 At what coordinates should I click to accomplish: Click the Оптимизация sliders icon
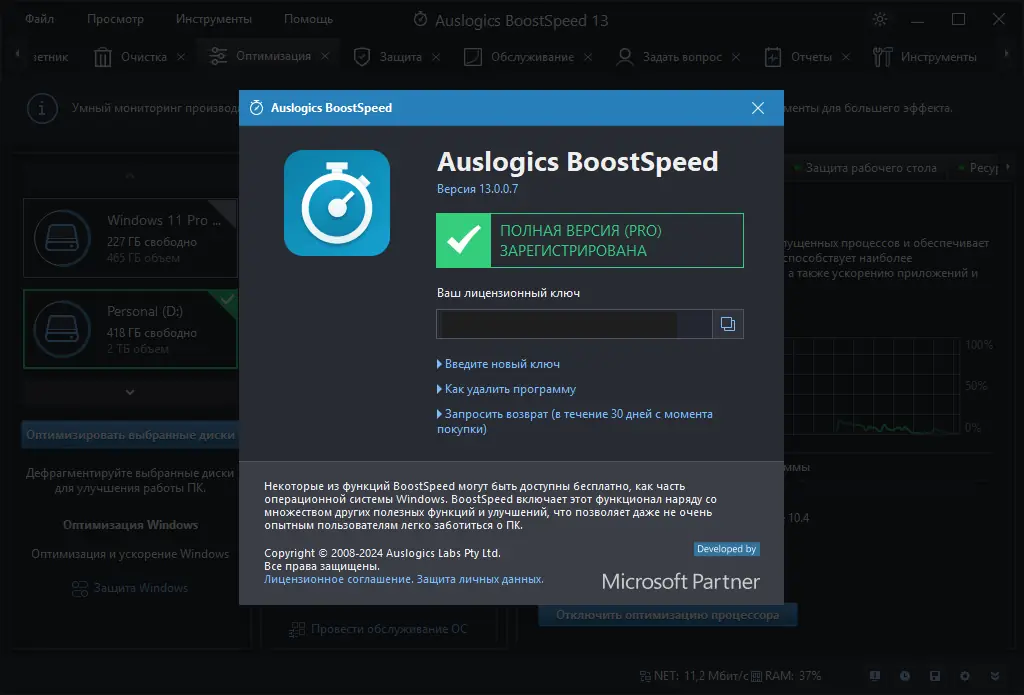(x=218, y=56)
